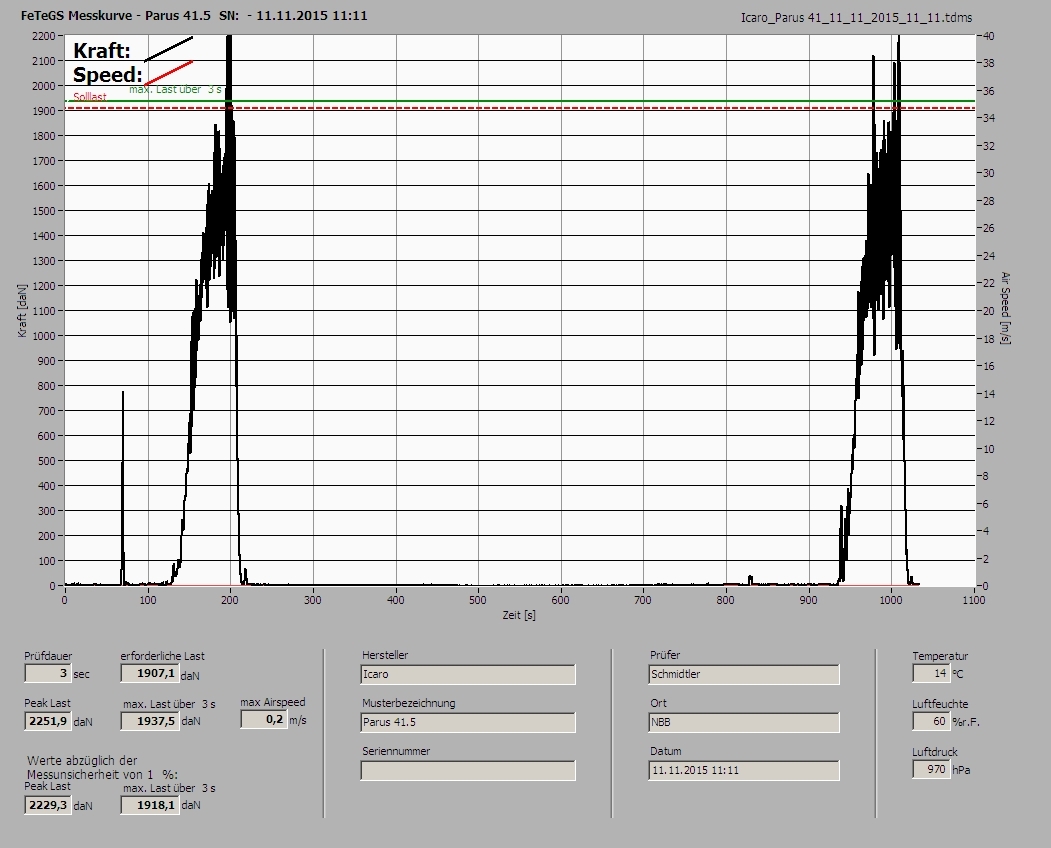Viewport: 1051px width, 848px height.
Task: Click the 'hPa' unit text
Action: pos(961,770)
